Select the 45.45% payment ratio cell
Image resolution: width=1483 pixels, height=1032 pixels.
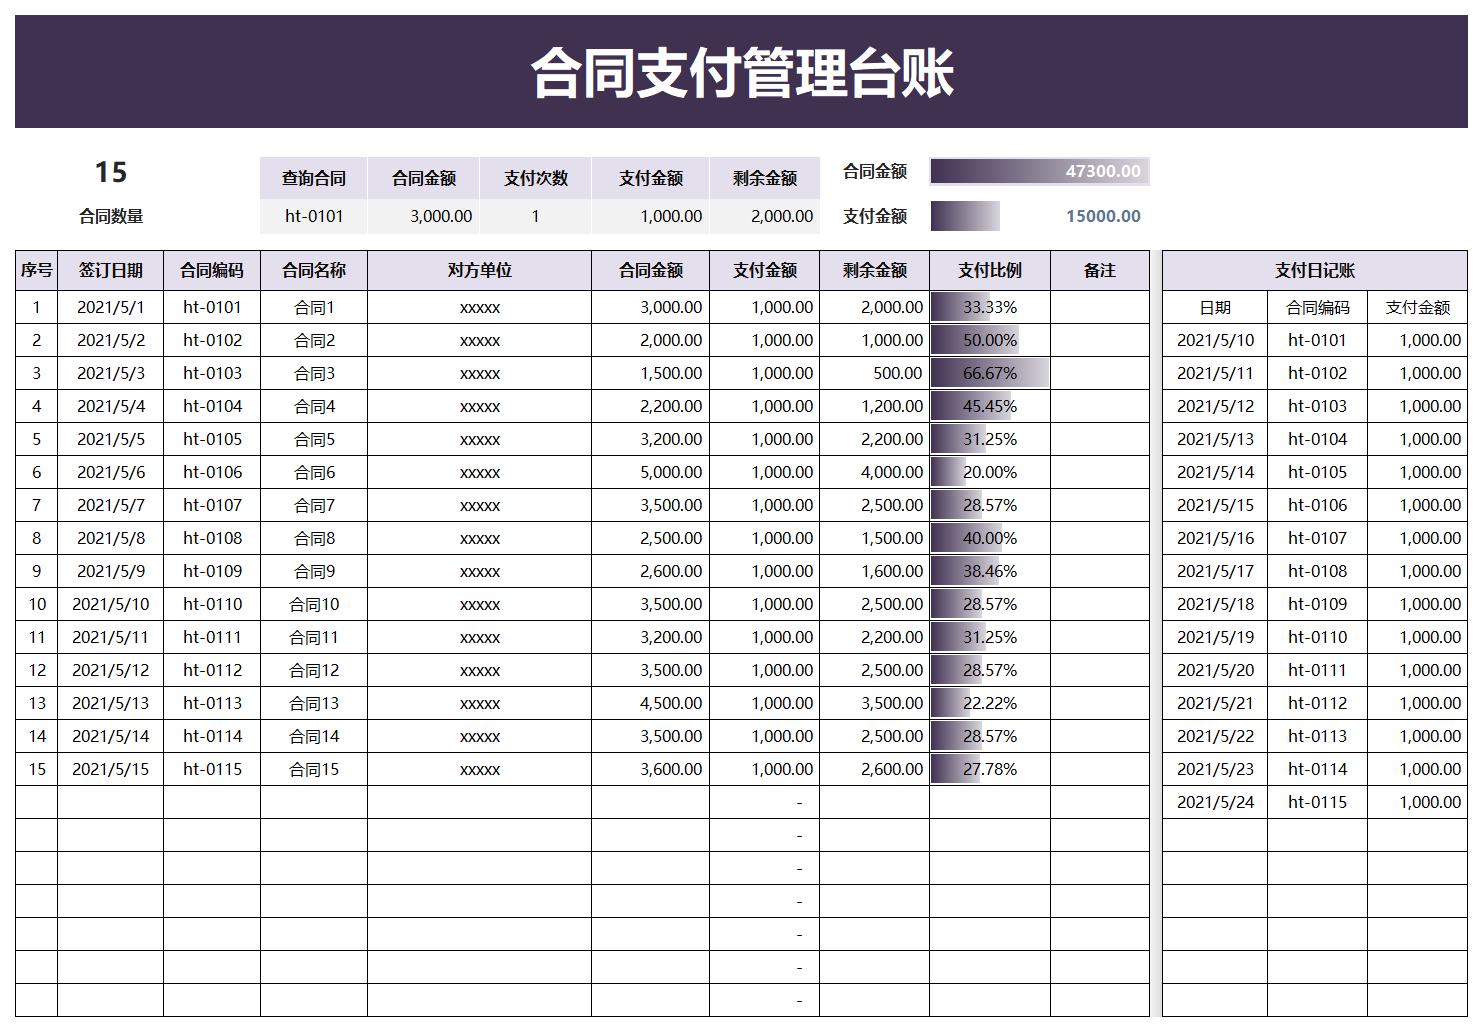tap(990, 406)
